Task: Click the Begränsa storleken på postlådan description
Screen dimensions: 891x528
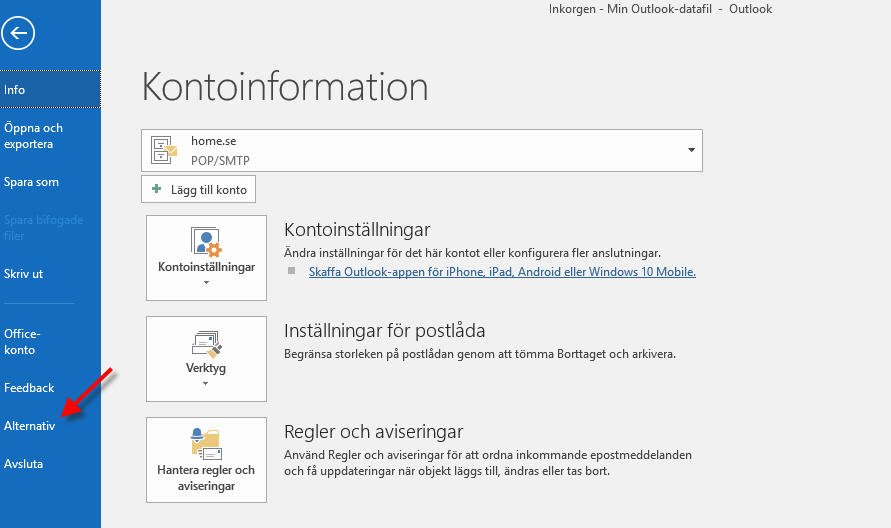Action: click(480, 354)
